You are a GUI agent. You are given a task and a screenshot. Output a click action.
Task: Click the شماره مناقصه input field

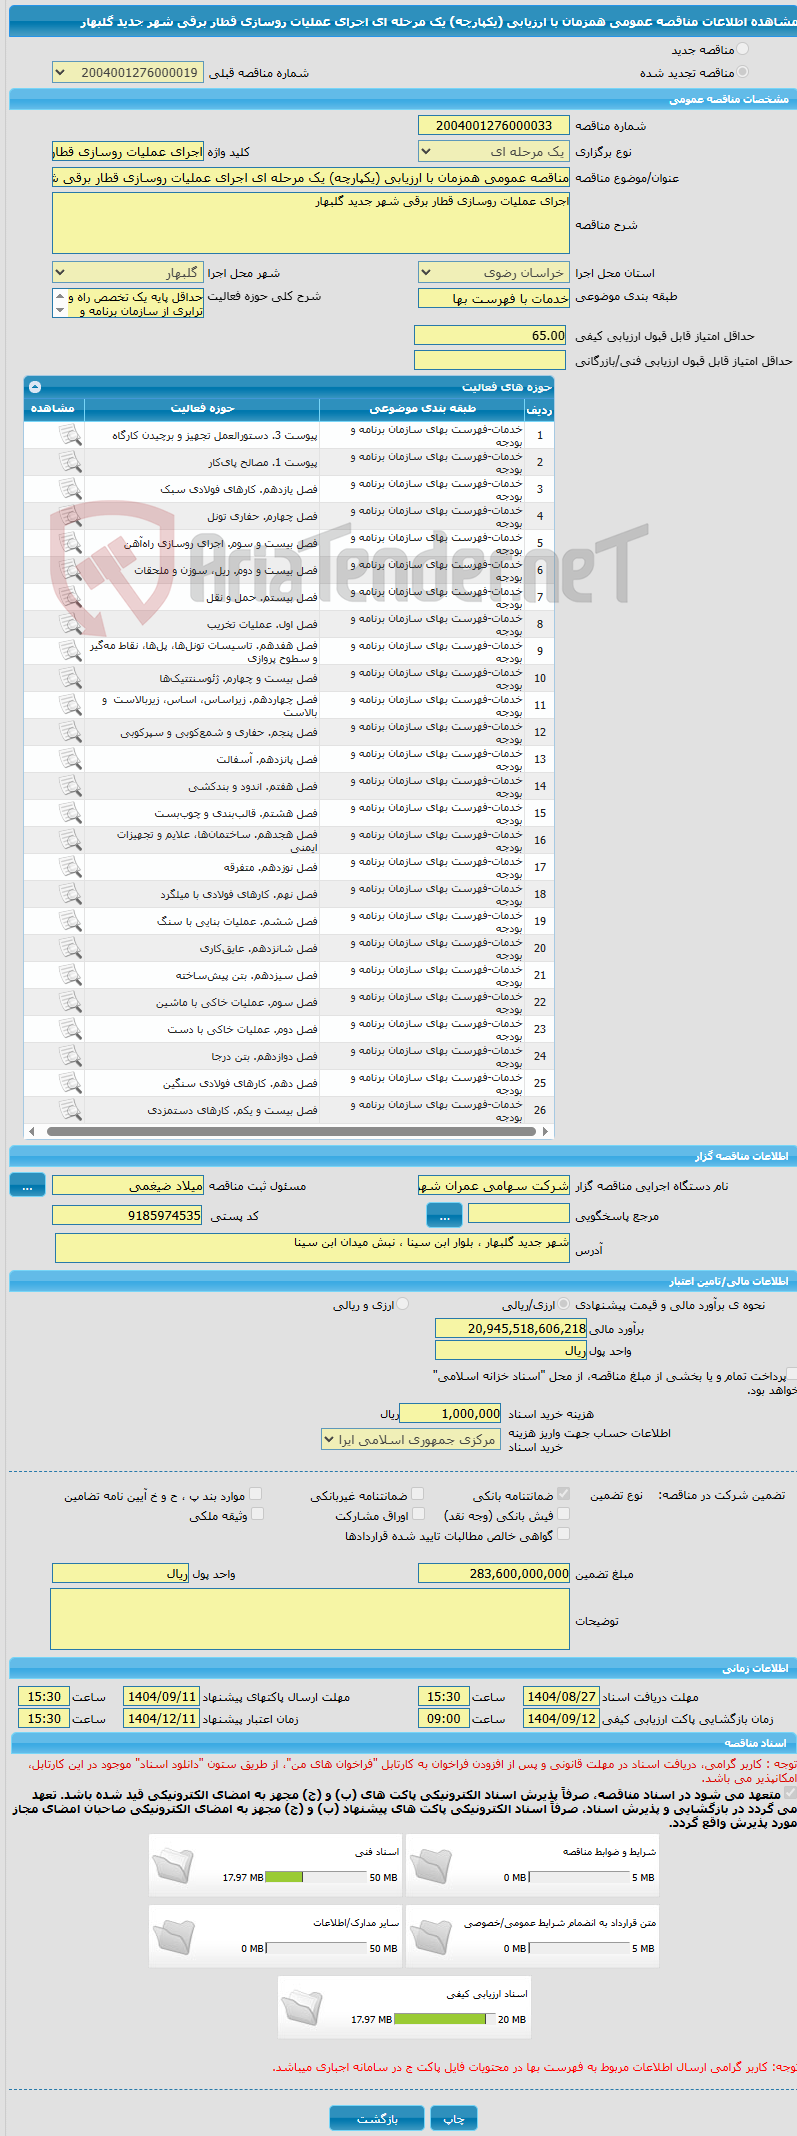(493, 125)
